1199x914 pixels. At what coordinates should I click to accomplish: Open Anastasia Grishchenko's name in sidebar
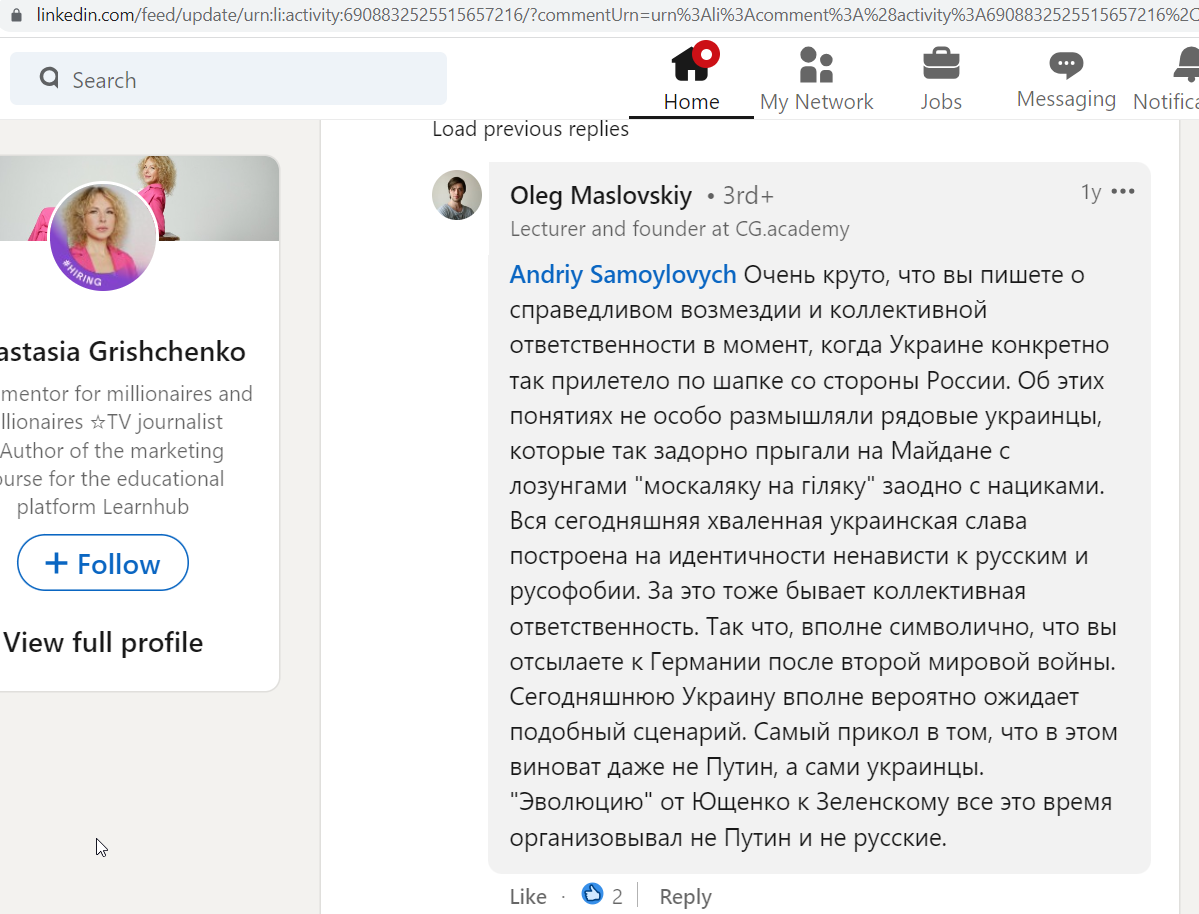[122, 351]
